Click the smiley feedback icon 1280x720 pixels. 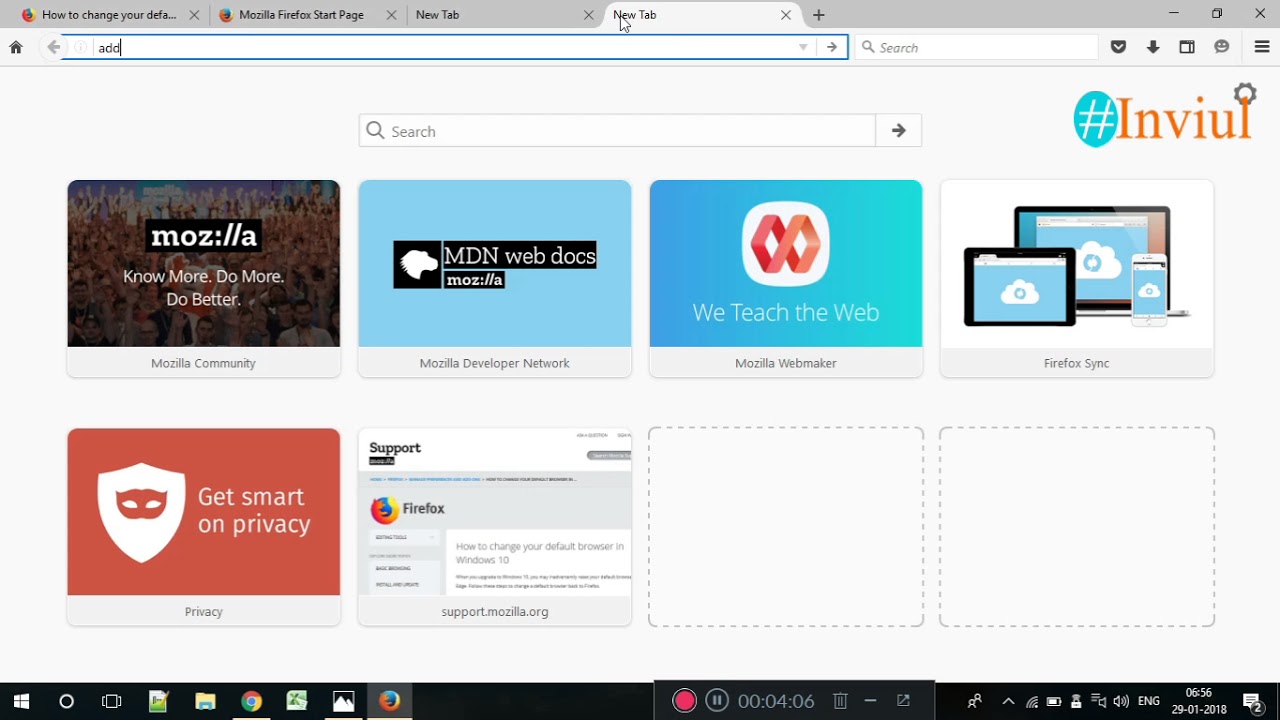(1221, 47)
